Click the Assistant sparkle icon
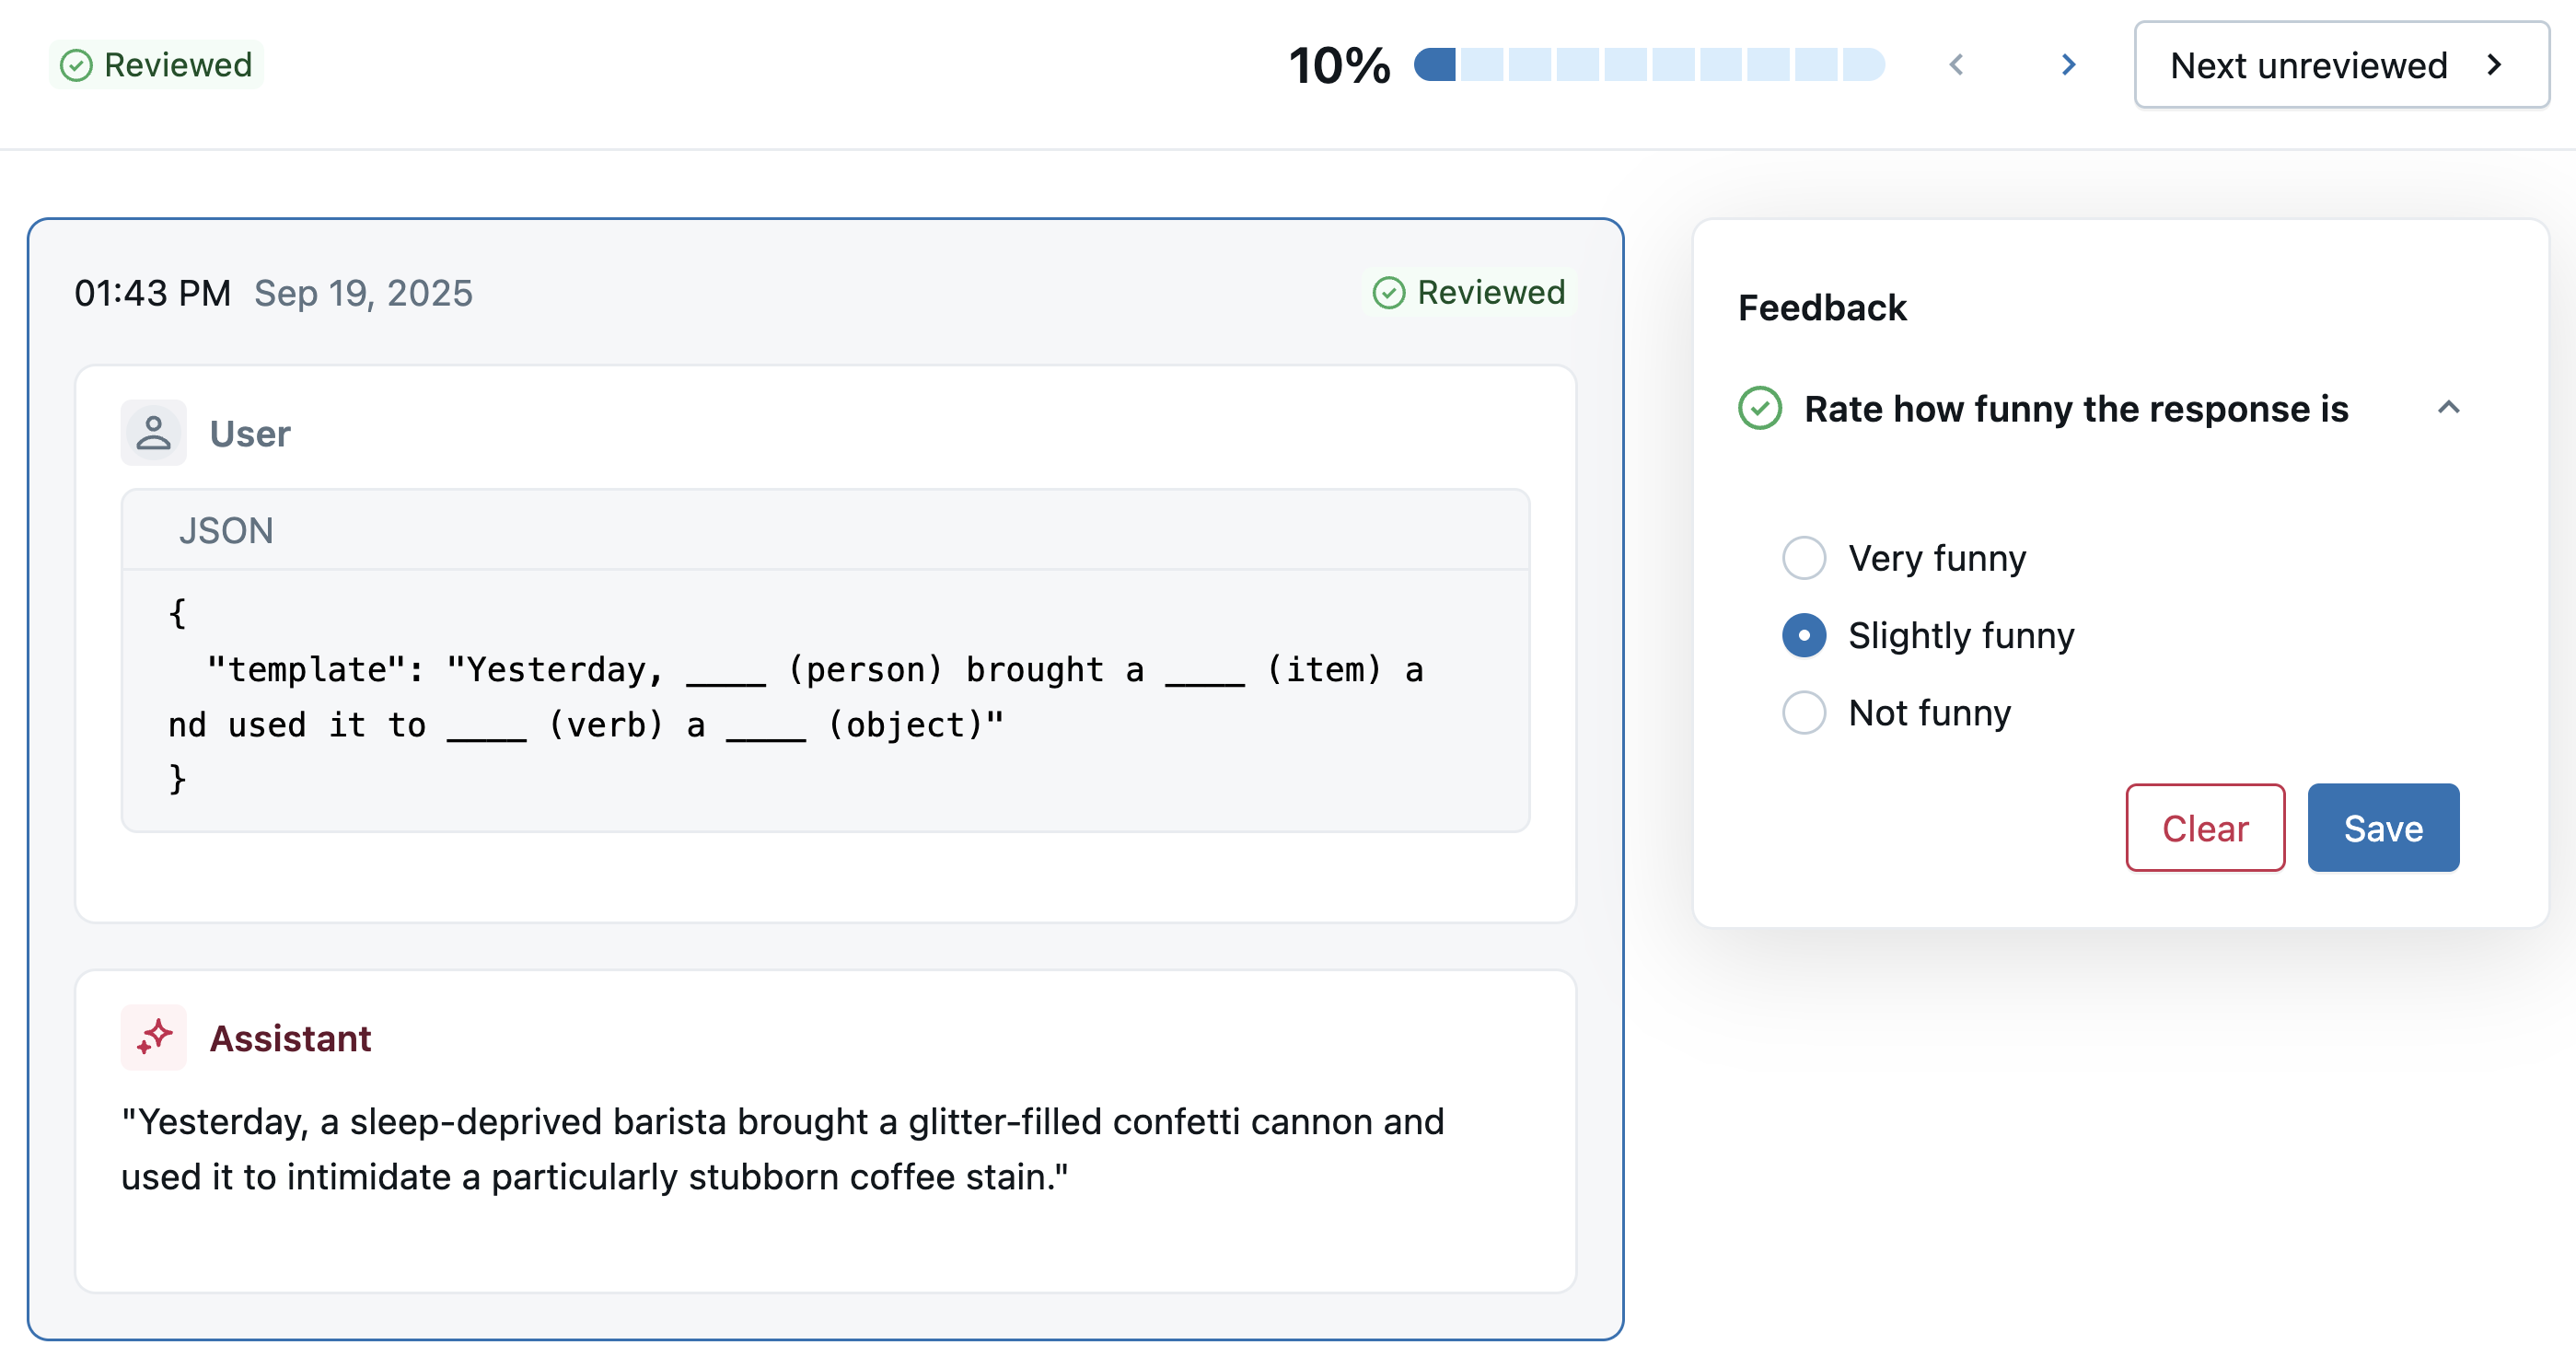Image resolution: width=2576 pixels, height=1368 pixels. click(153, 1037)
